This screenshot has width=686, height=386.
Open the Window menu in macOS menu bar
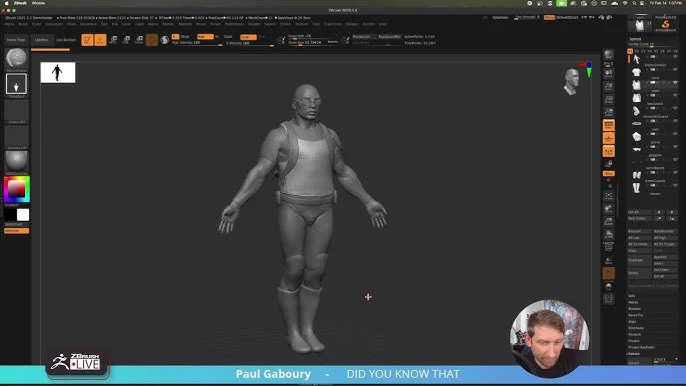tap(38, 3)
